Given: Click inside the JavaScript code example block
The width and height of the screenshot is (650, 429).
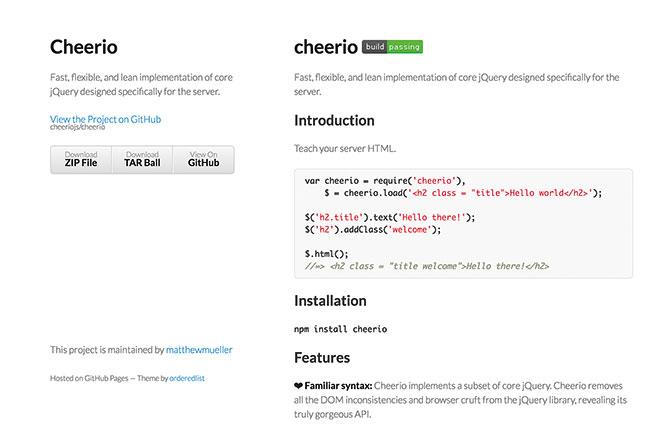Looking at the screenshot, I should [x=463, y=222].
